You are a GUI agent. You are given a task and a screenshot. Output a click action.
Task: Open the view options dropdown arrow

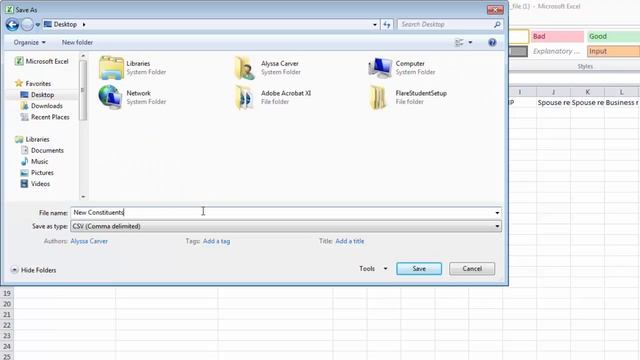470,42
